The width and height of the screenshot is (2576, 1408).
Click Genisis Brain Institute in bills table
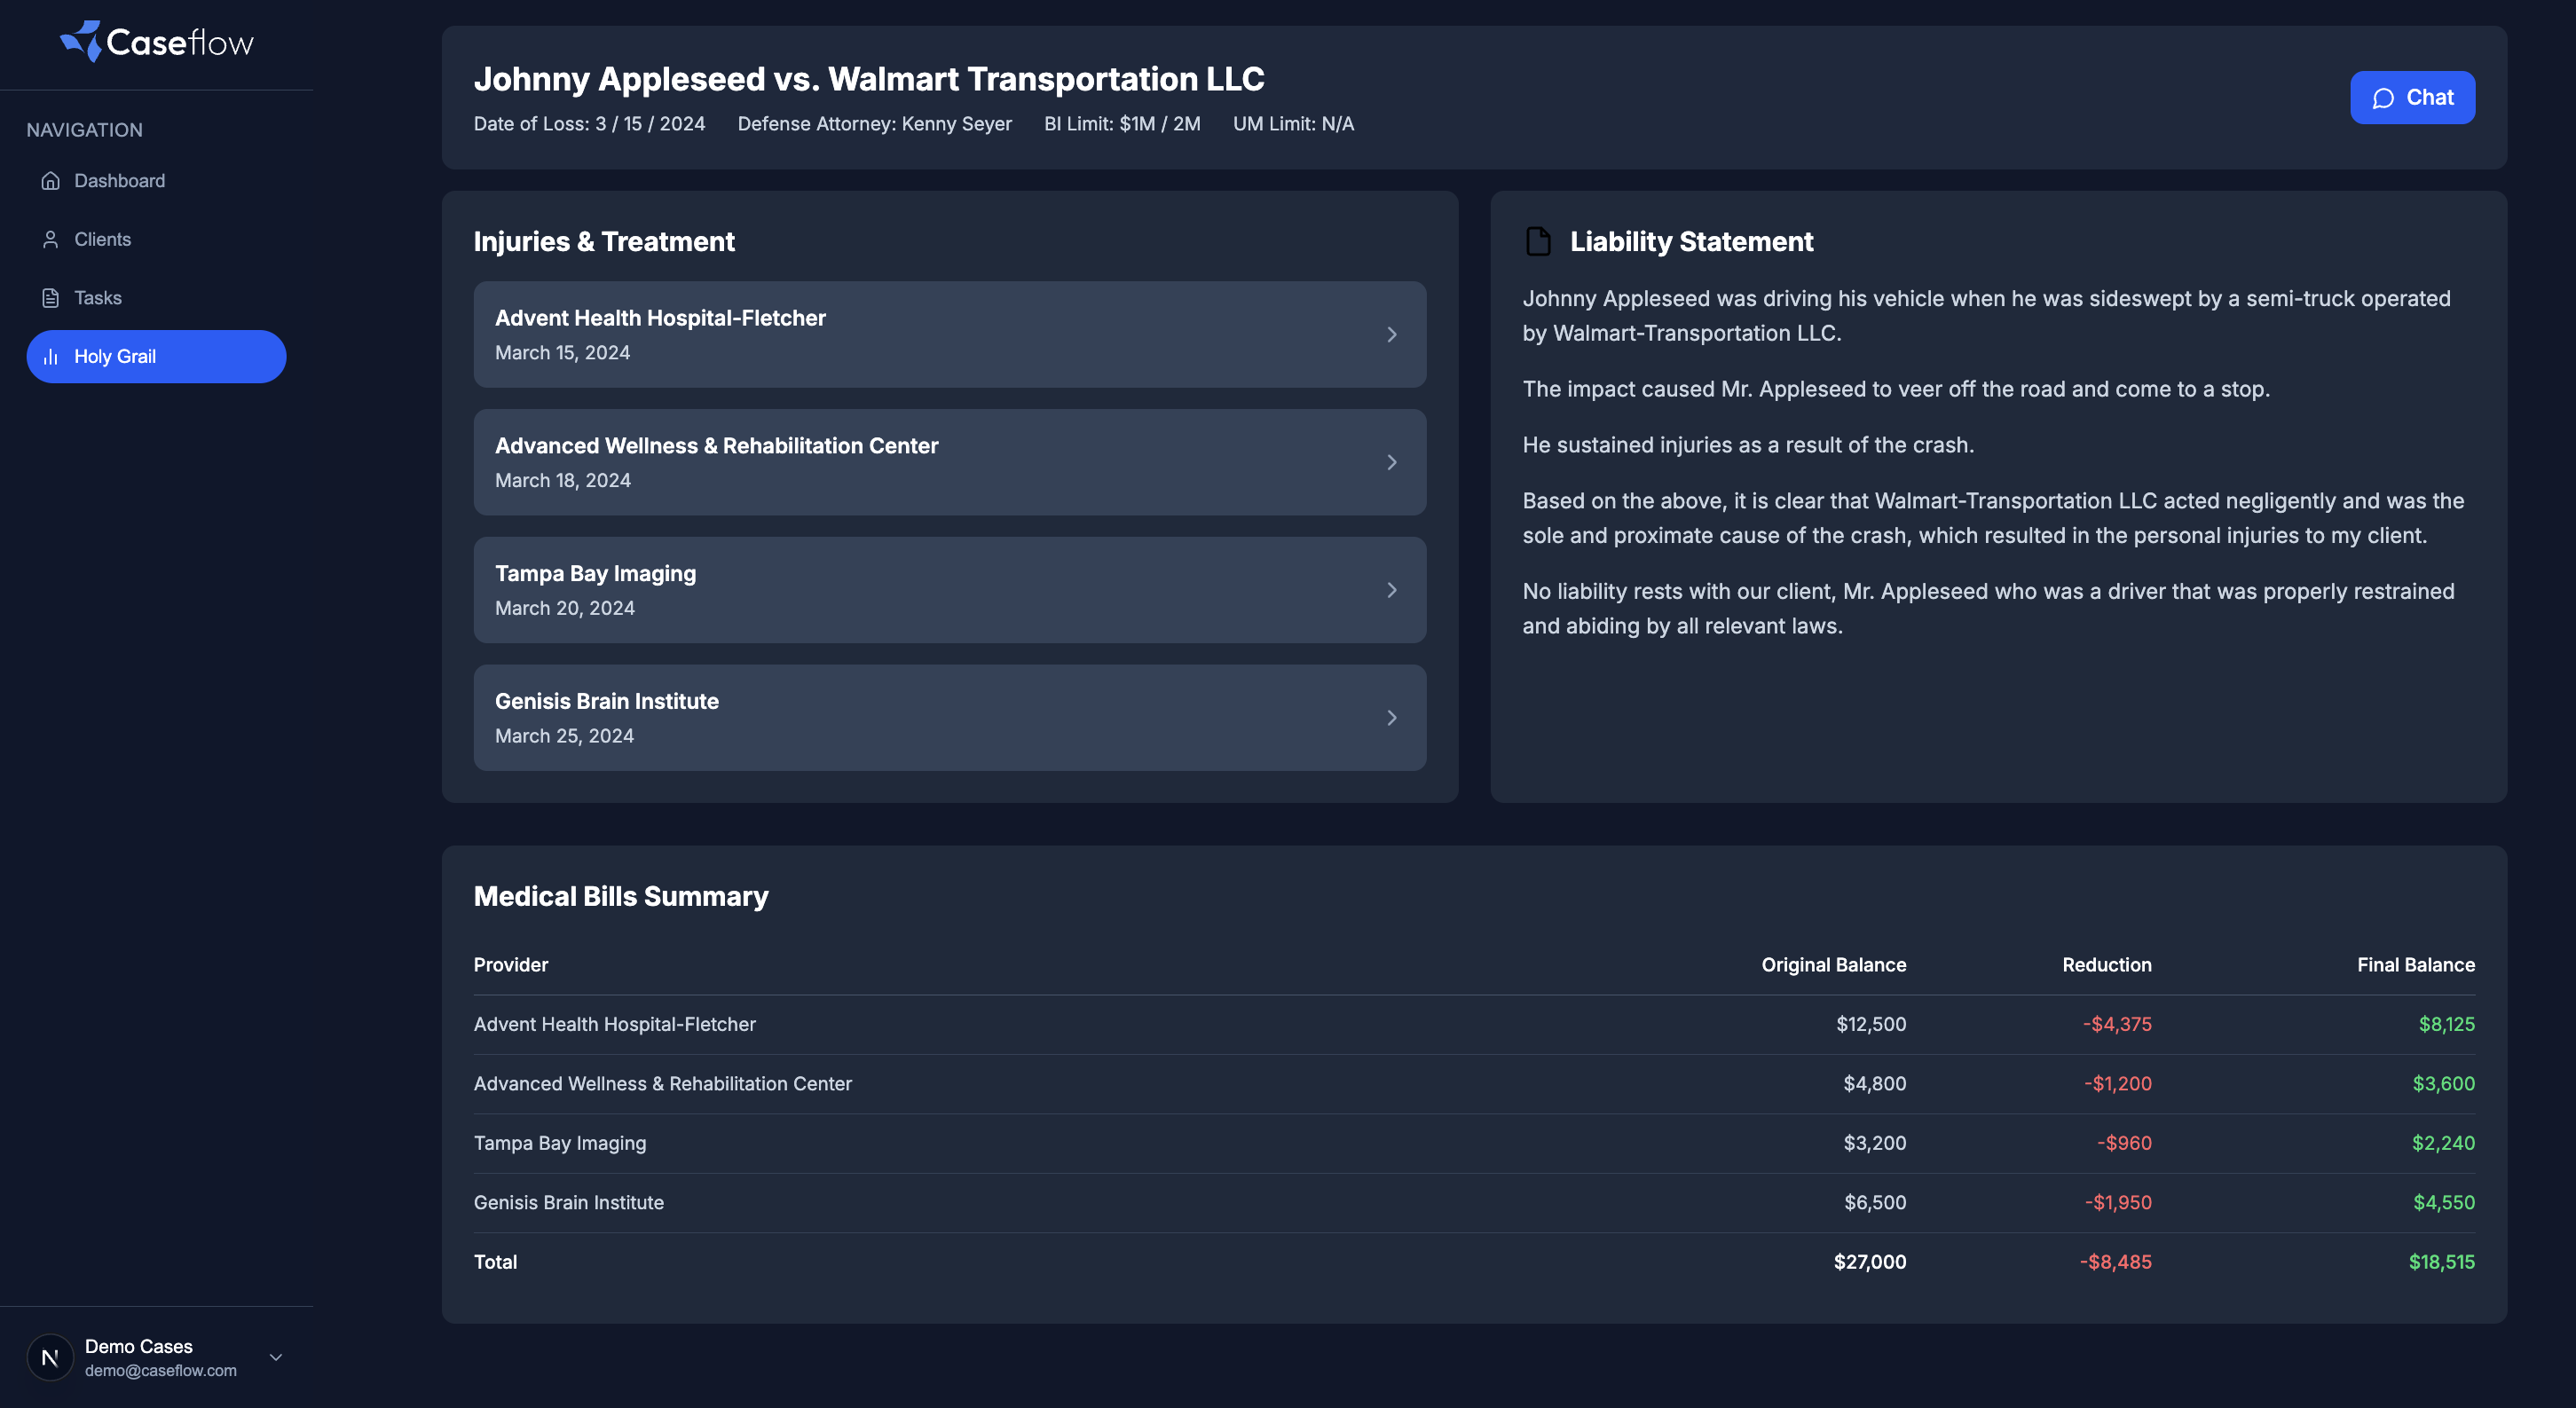click(x=569, y=1202)
